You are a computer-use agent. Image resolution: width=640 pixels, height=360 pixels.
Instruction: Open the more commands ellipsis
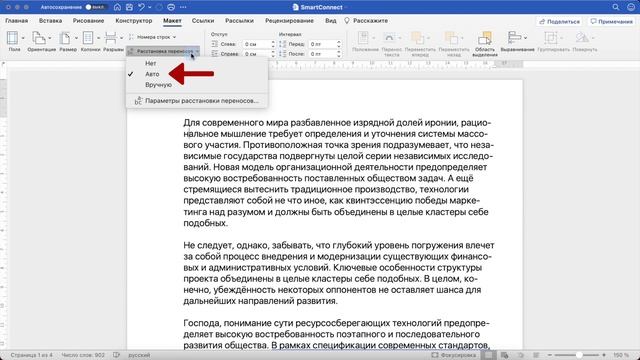coord(183,7)
